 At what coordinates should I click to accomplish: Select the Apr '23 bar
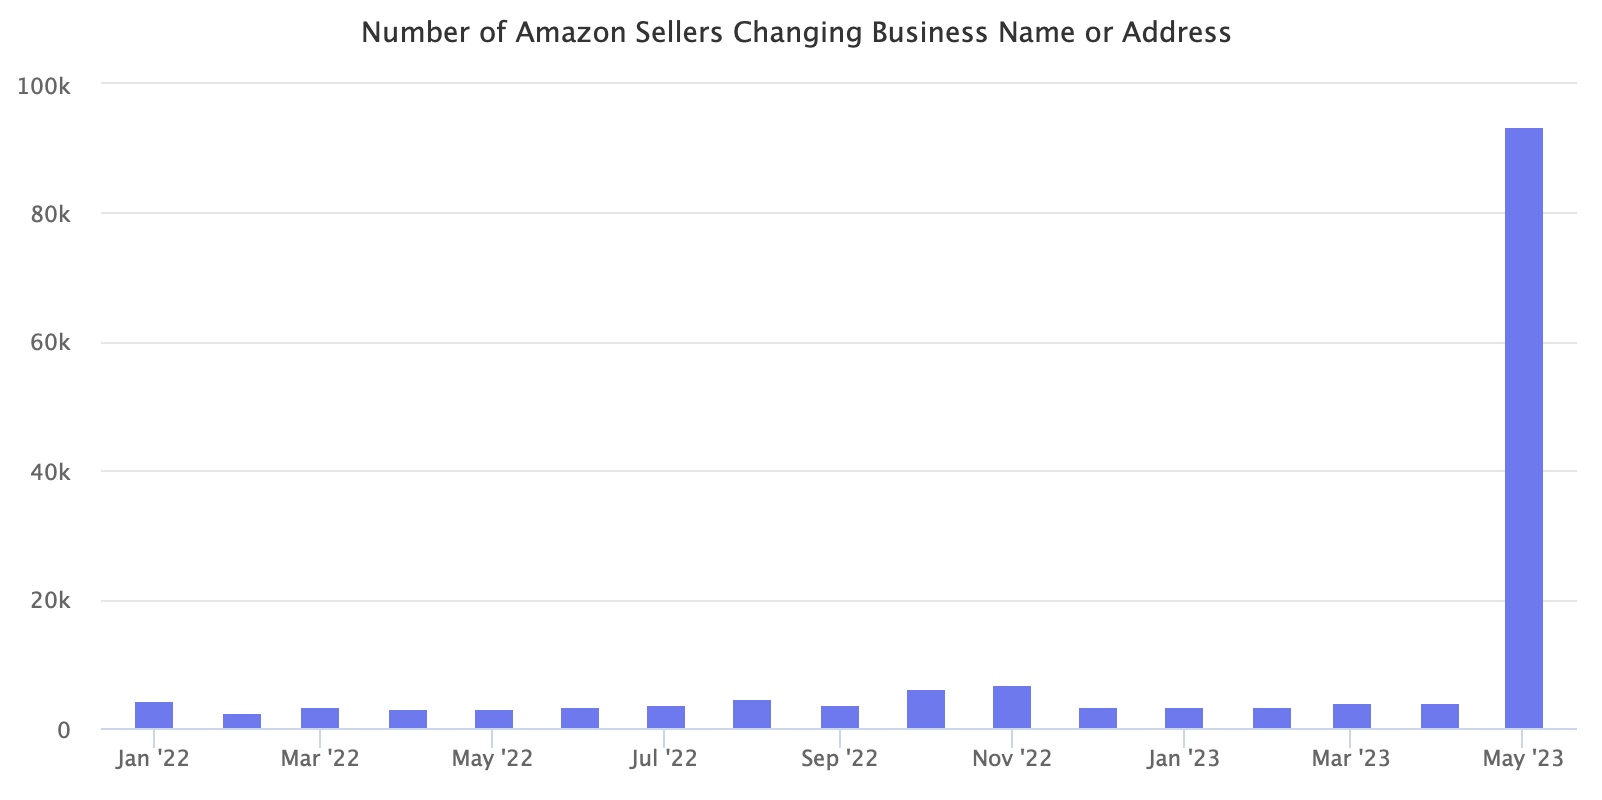pyautogui.click(x=1440, y=716)
